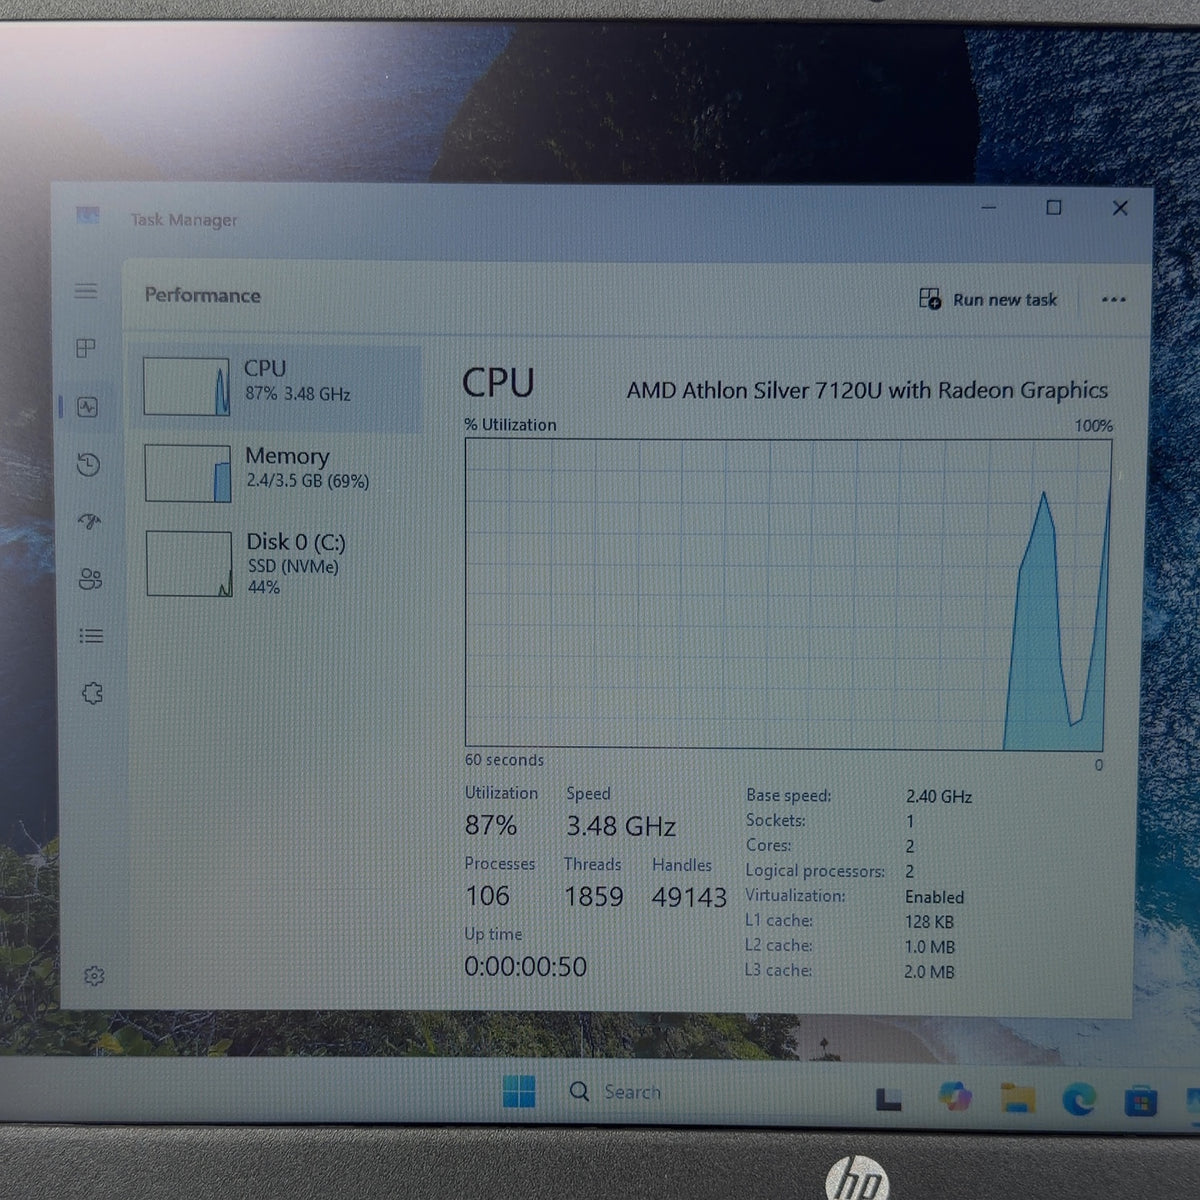Open Microsoft Store from the taskbar
The height and width of the screenshot is (1200, 1200).
click(1140, 1101)
